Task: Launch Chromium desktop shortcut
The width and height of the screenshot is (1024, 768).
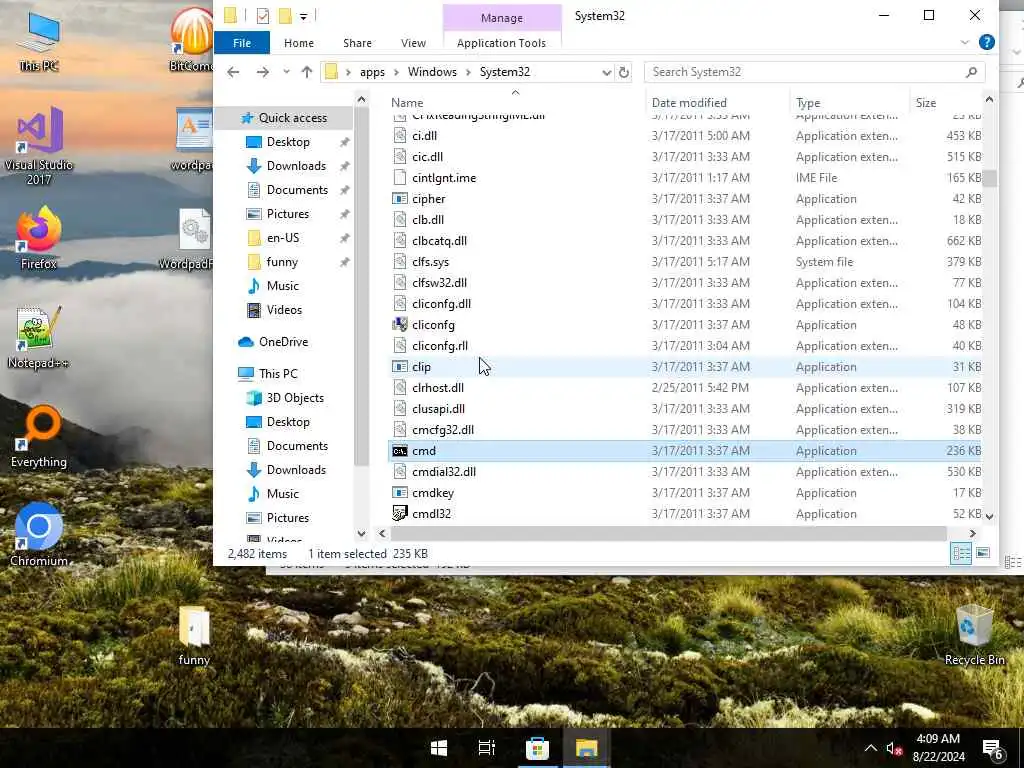Action: (39, 534)
